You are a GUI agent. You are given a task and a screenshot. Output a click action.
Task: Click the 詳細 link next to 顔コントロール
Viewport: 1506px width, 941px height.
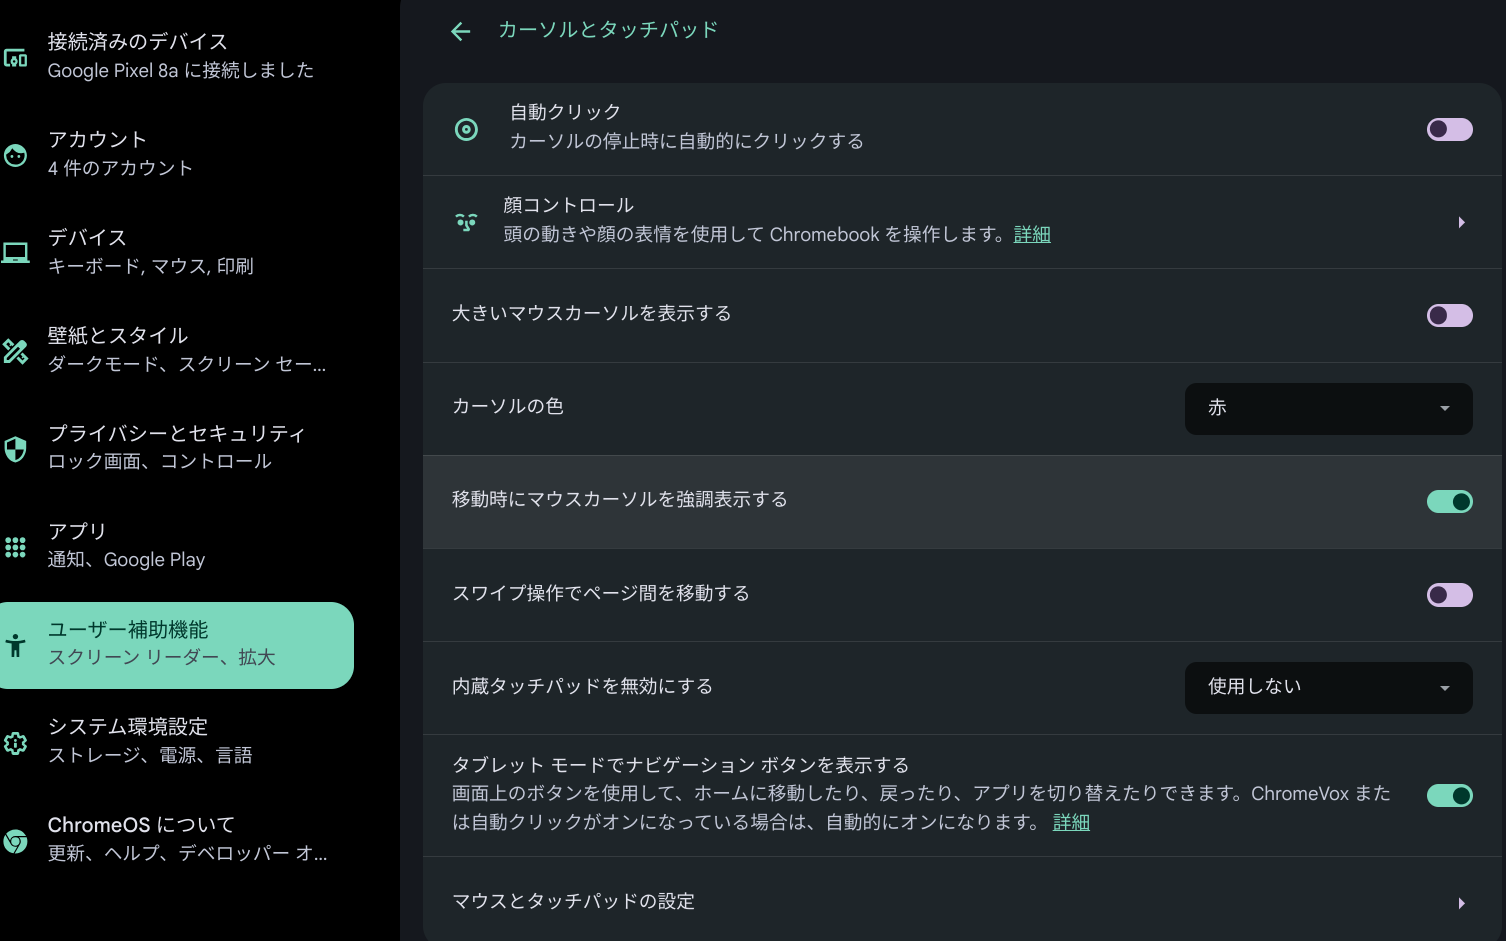coord(1032,234)
